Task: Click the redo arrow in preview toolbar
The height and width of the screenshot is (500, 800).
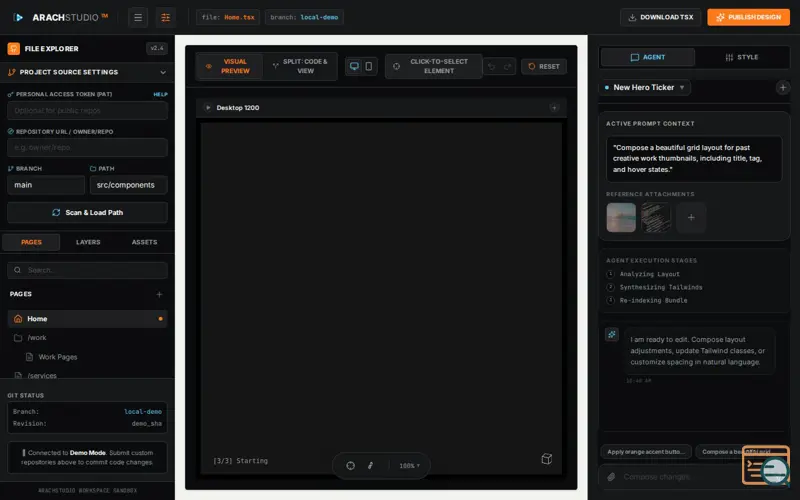Action: pyautogui.click(x=508, y=66)
